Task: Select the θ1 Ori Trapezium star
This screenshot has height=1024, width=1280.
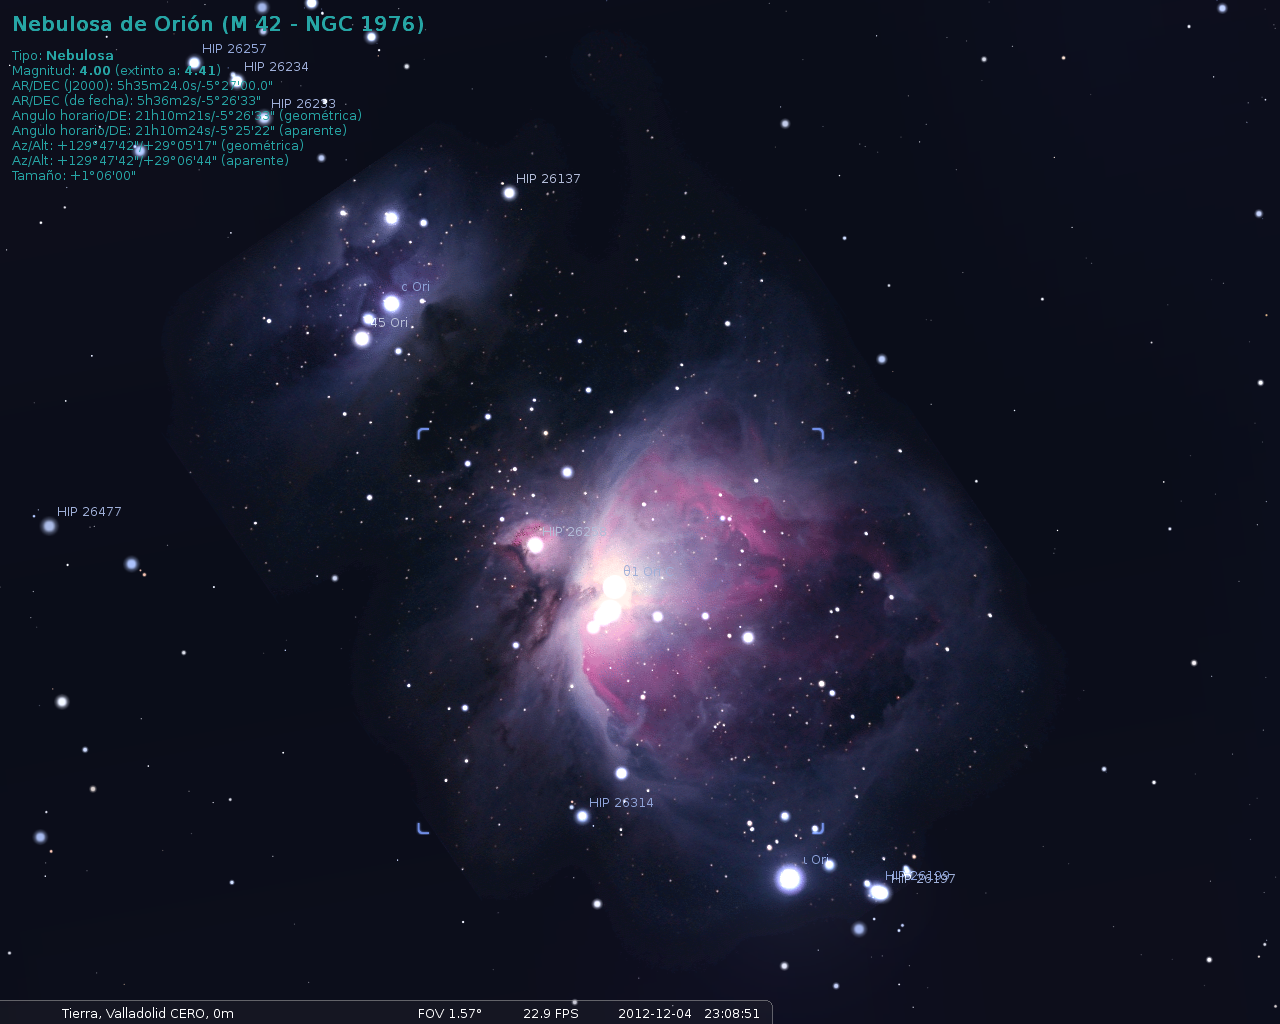Action: tap(615, 587)
